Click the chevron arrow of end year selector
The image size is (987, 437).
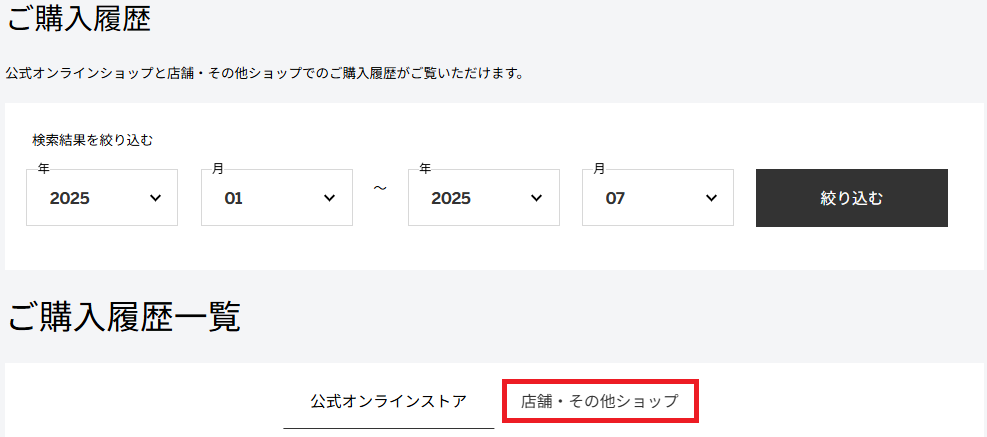[536, 198]
